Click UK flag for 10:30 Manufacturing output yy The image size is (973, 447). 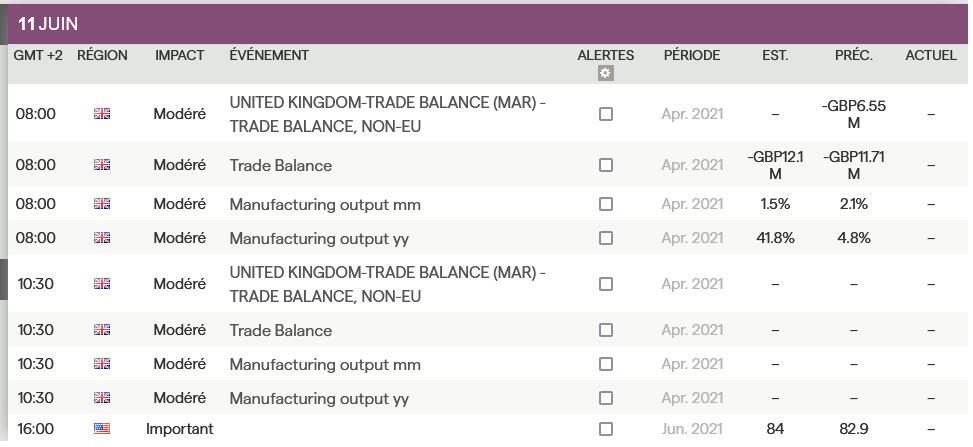pyautogui.click(x=102, y=398)
